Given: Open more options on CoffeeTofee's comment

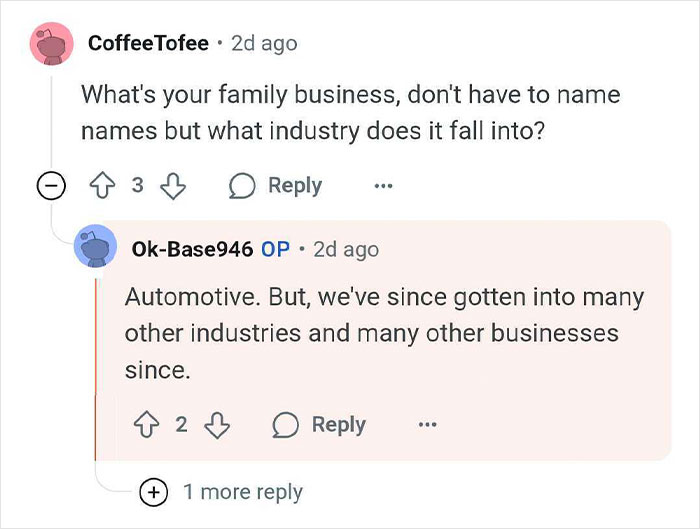Looking at the screenshot, I should point(383,185).
